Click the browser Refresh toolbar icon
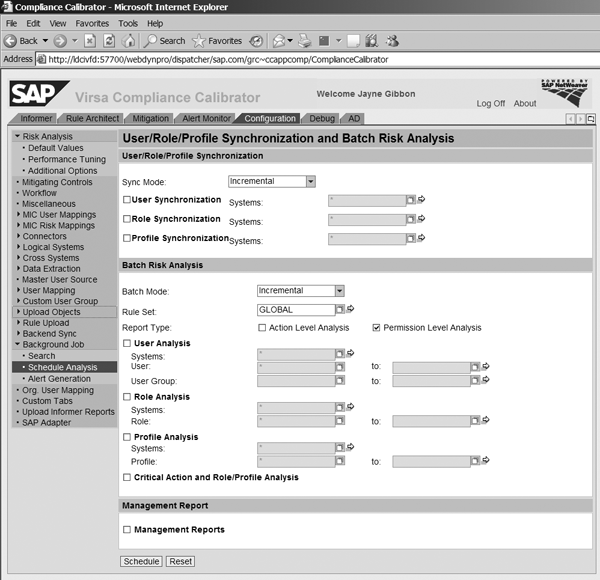Image resolution: width=600 pixels, height=580 pixels. coord(108,41)
